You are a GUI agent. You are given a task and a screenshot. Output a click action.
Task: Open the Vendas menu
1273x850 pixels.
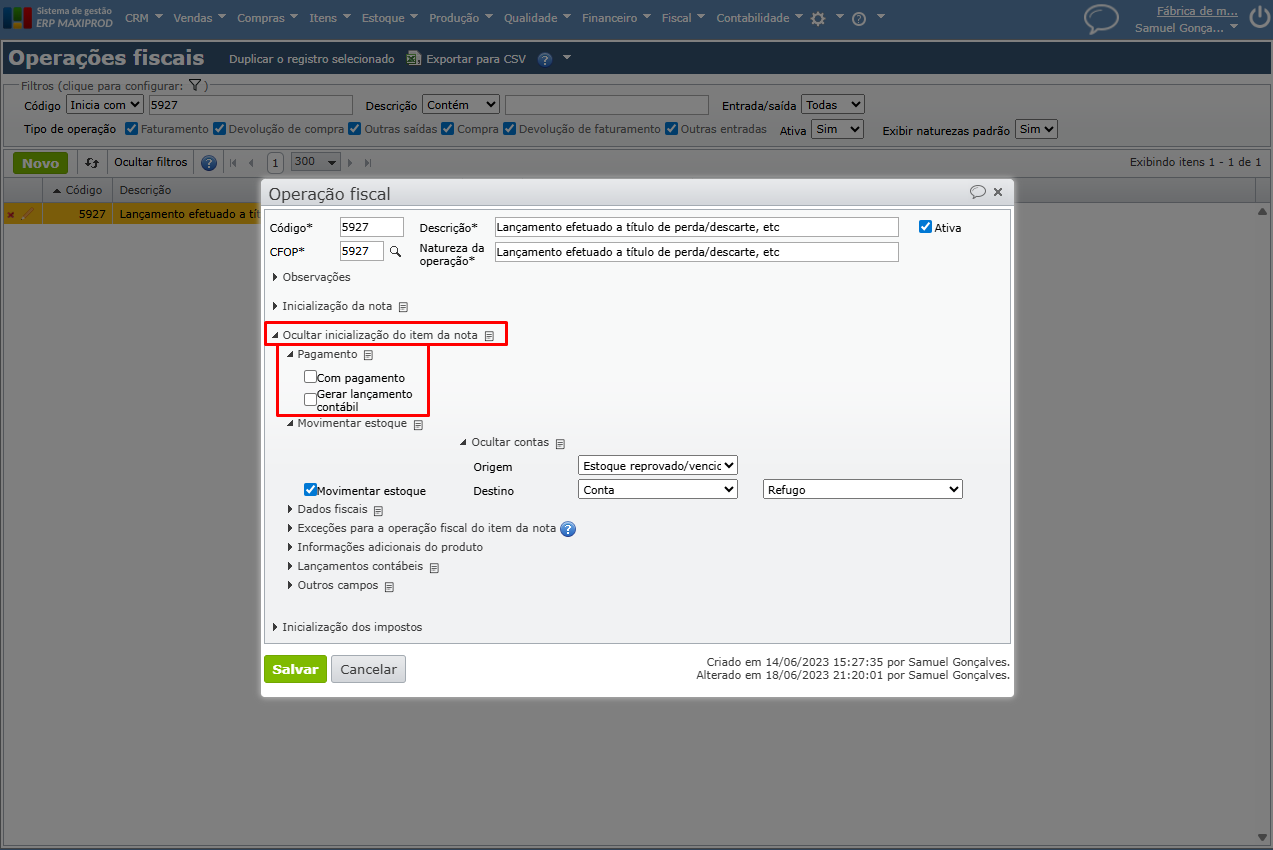199,18
